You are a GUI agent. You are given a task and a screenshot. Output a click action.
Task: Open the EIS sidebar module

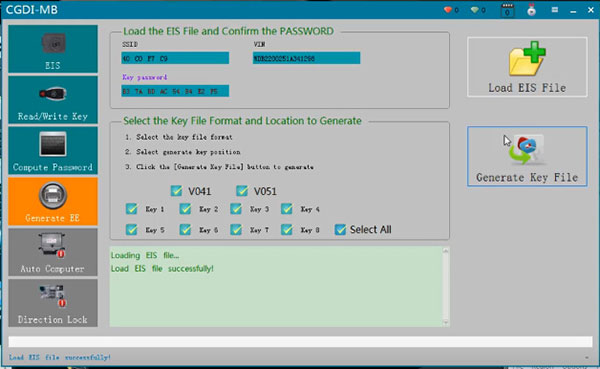click(53, 49)
